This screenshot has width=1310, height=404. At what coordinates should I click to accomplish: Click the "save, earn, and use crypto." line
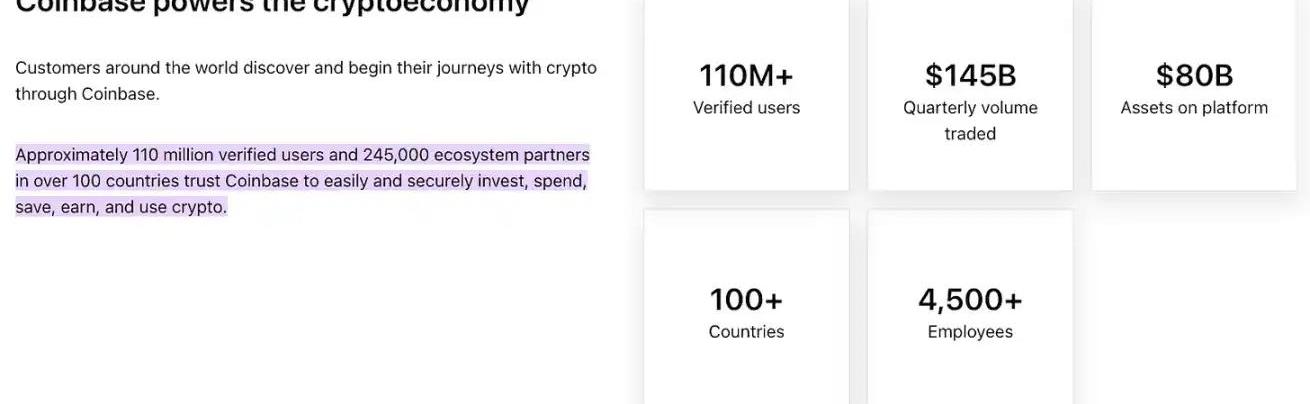point(121,207)
